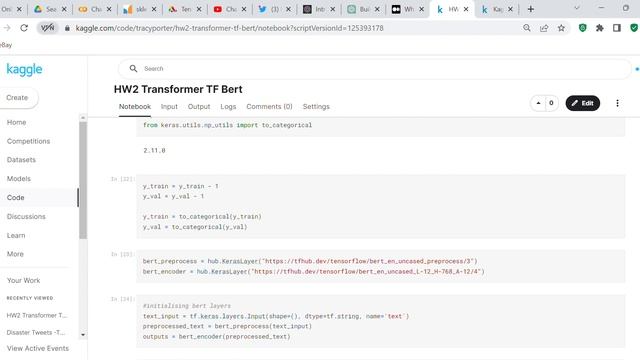This screenshot has width=640, height=360.
Task: Open the Comments (0) tab
Action: click(x=269, y=107)
